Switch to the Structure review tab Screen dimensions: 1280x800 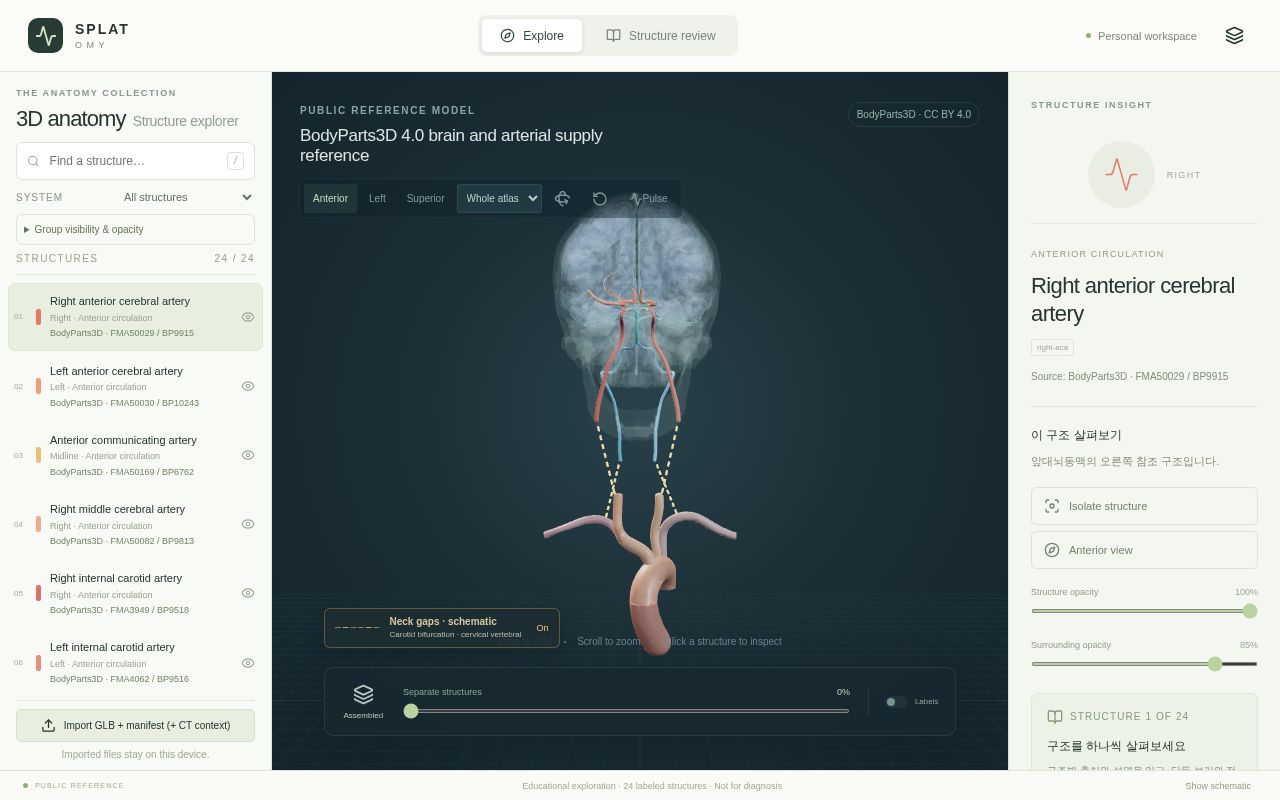click(661, 36)
